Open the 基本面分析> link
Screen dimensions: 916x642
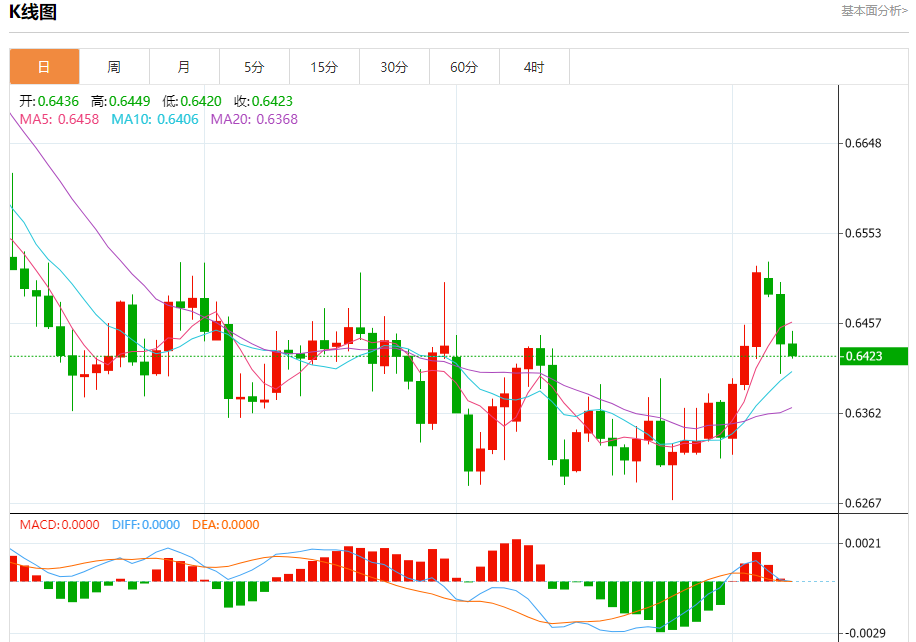pos(875,11)
